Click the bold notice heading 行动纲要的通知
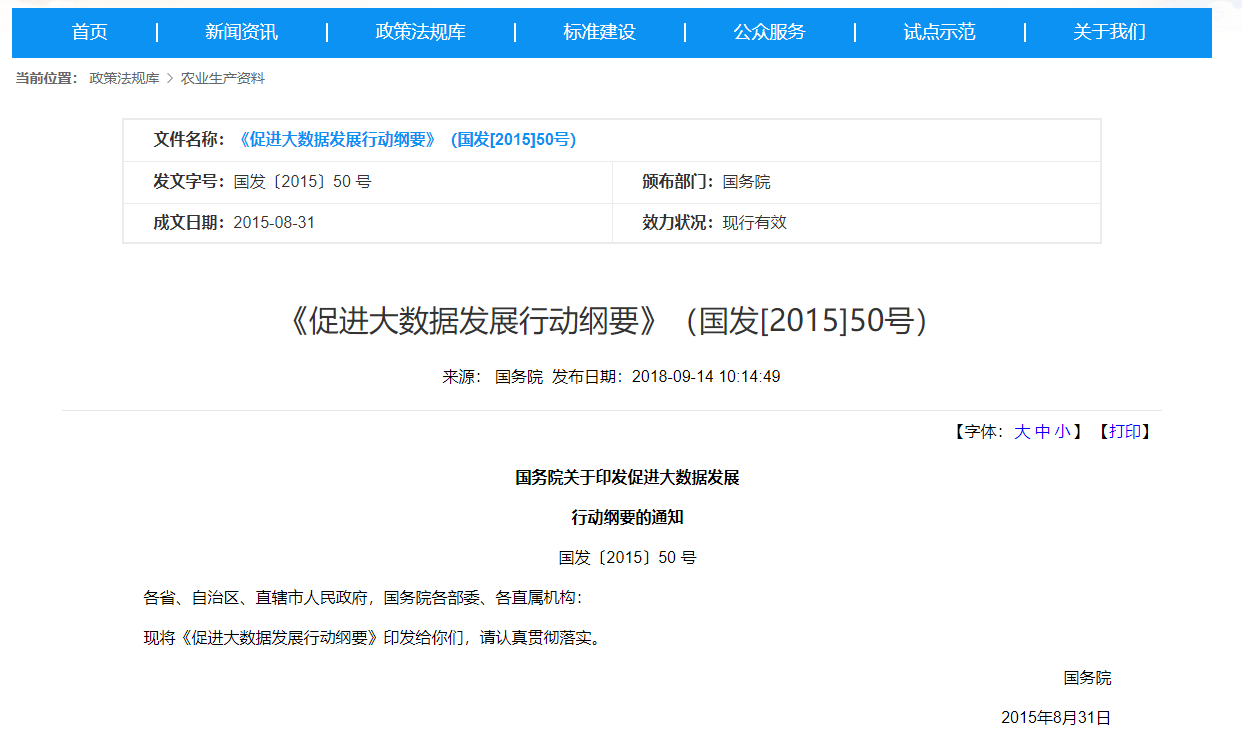The width and height of the screenshot is (1242, 744). [627, 518]
